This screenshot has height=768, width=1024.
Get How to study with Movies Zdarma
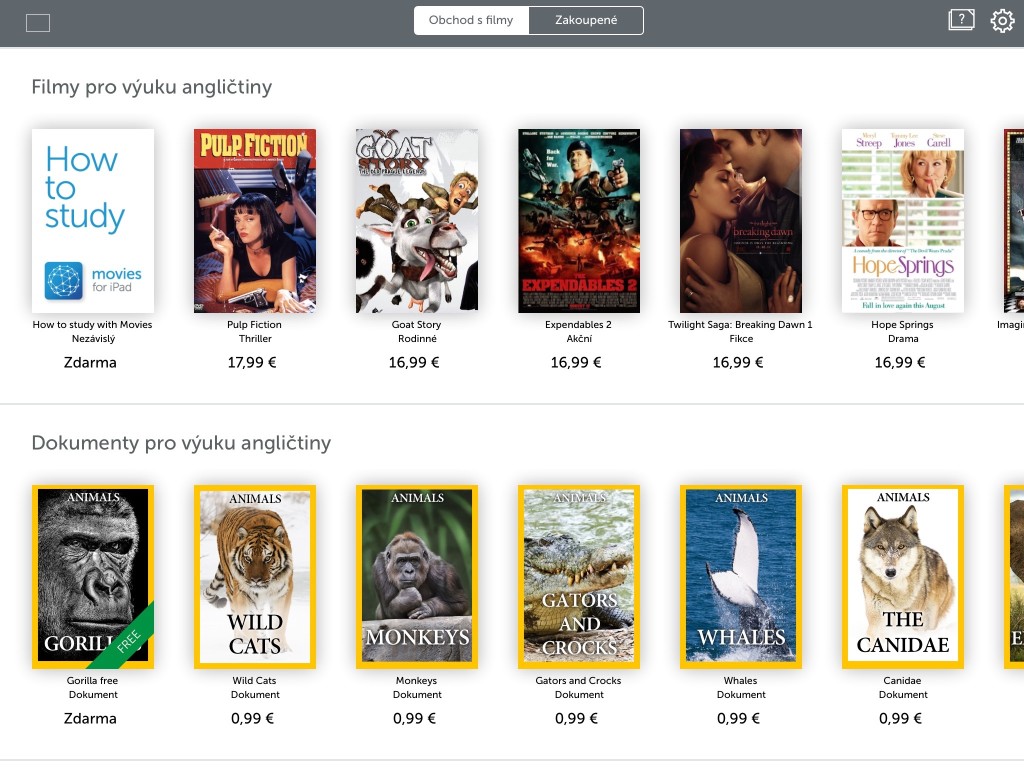click(90, 362)
